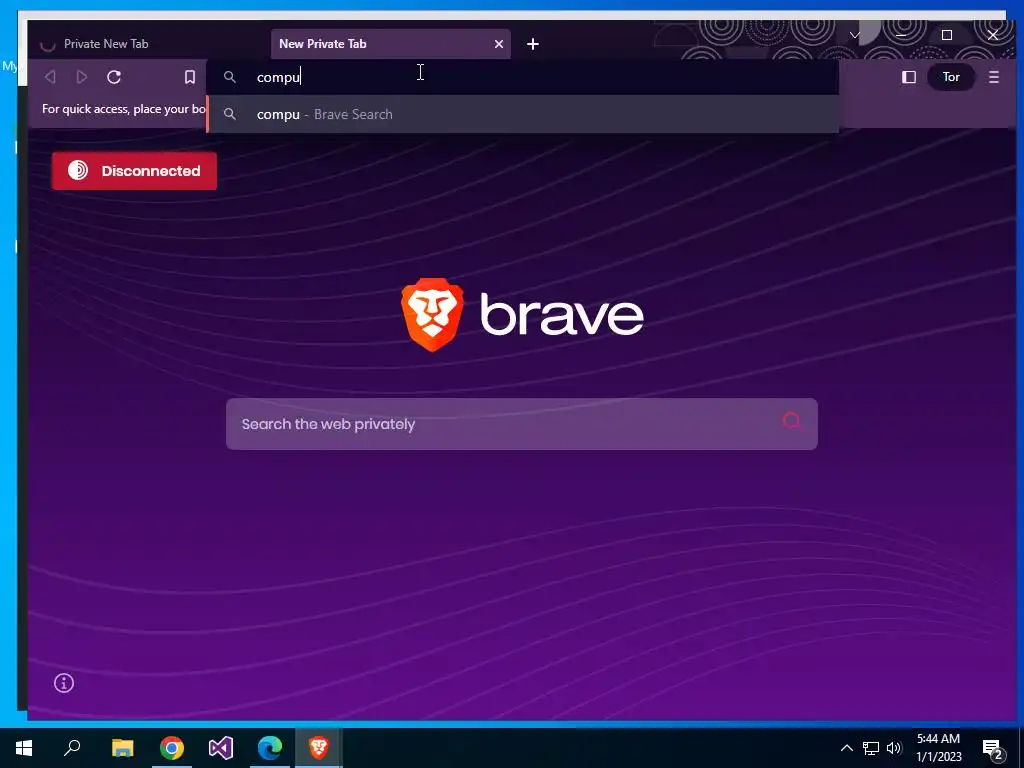Maximize the Brave window
Image resolution: width=1024 pixels, height=768 pixels.
tap(946, 35)
